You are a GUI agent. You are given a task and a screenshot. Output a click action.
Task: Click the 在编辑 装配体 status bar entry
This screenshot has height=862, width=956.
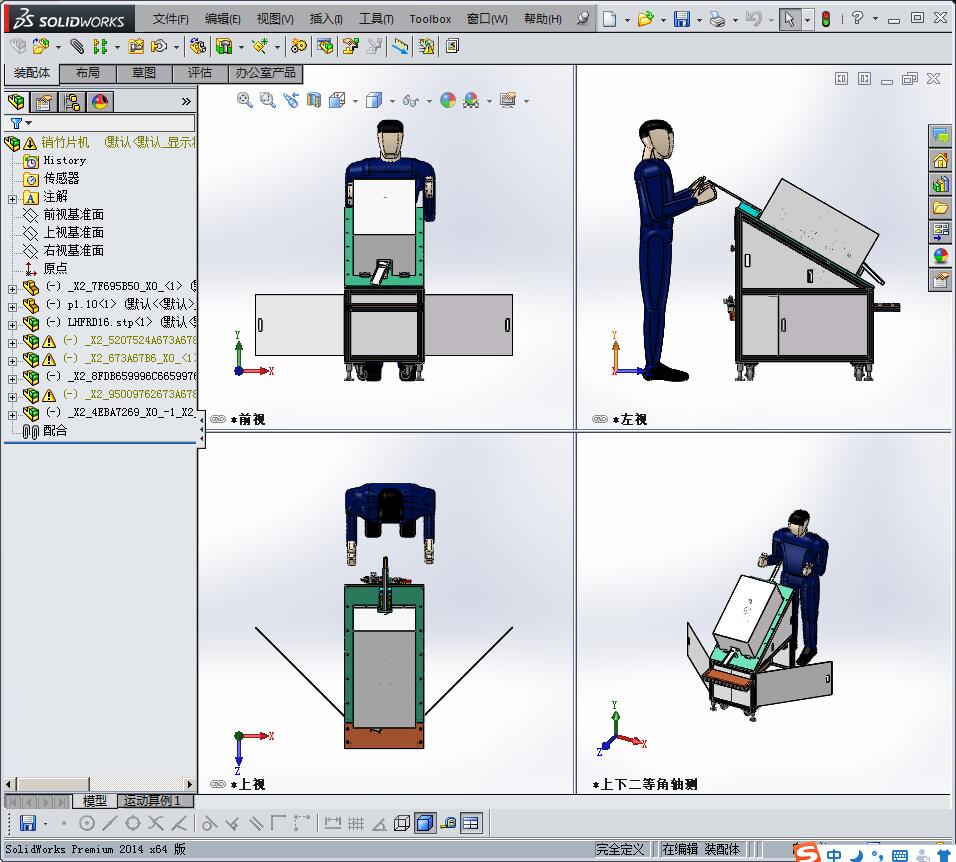(701, 849)
